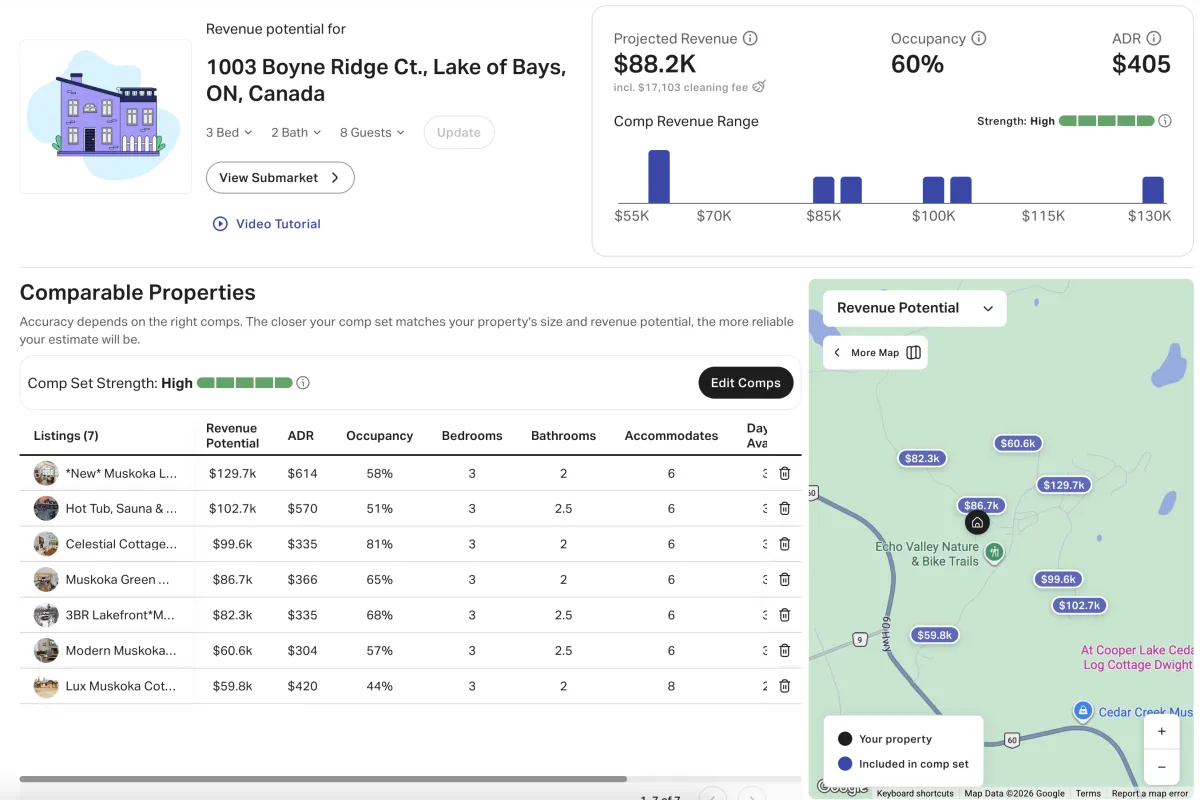Sort by the Occupancy column header
The height and width of the screenshot is (800, 1200).
(x=379, y=436)
